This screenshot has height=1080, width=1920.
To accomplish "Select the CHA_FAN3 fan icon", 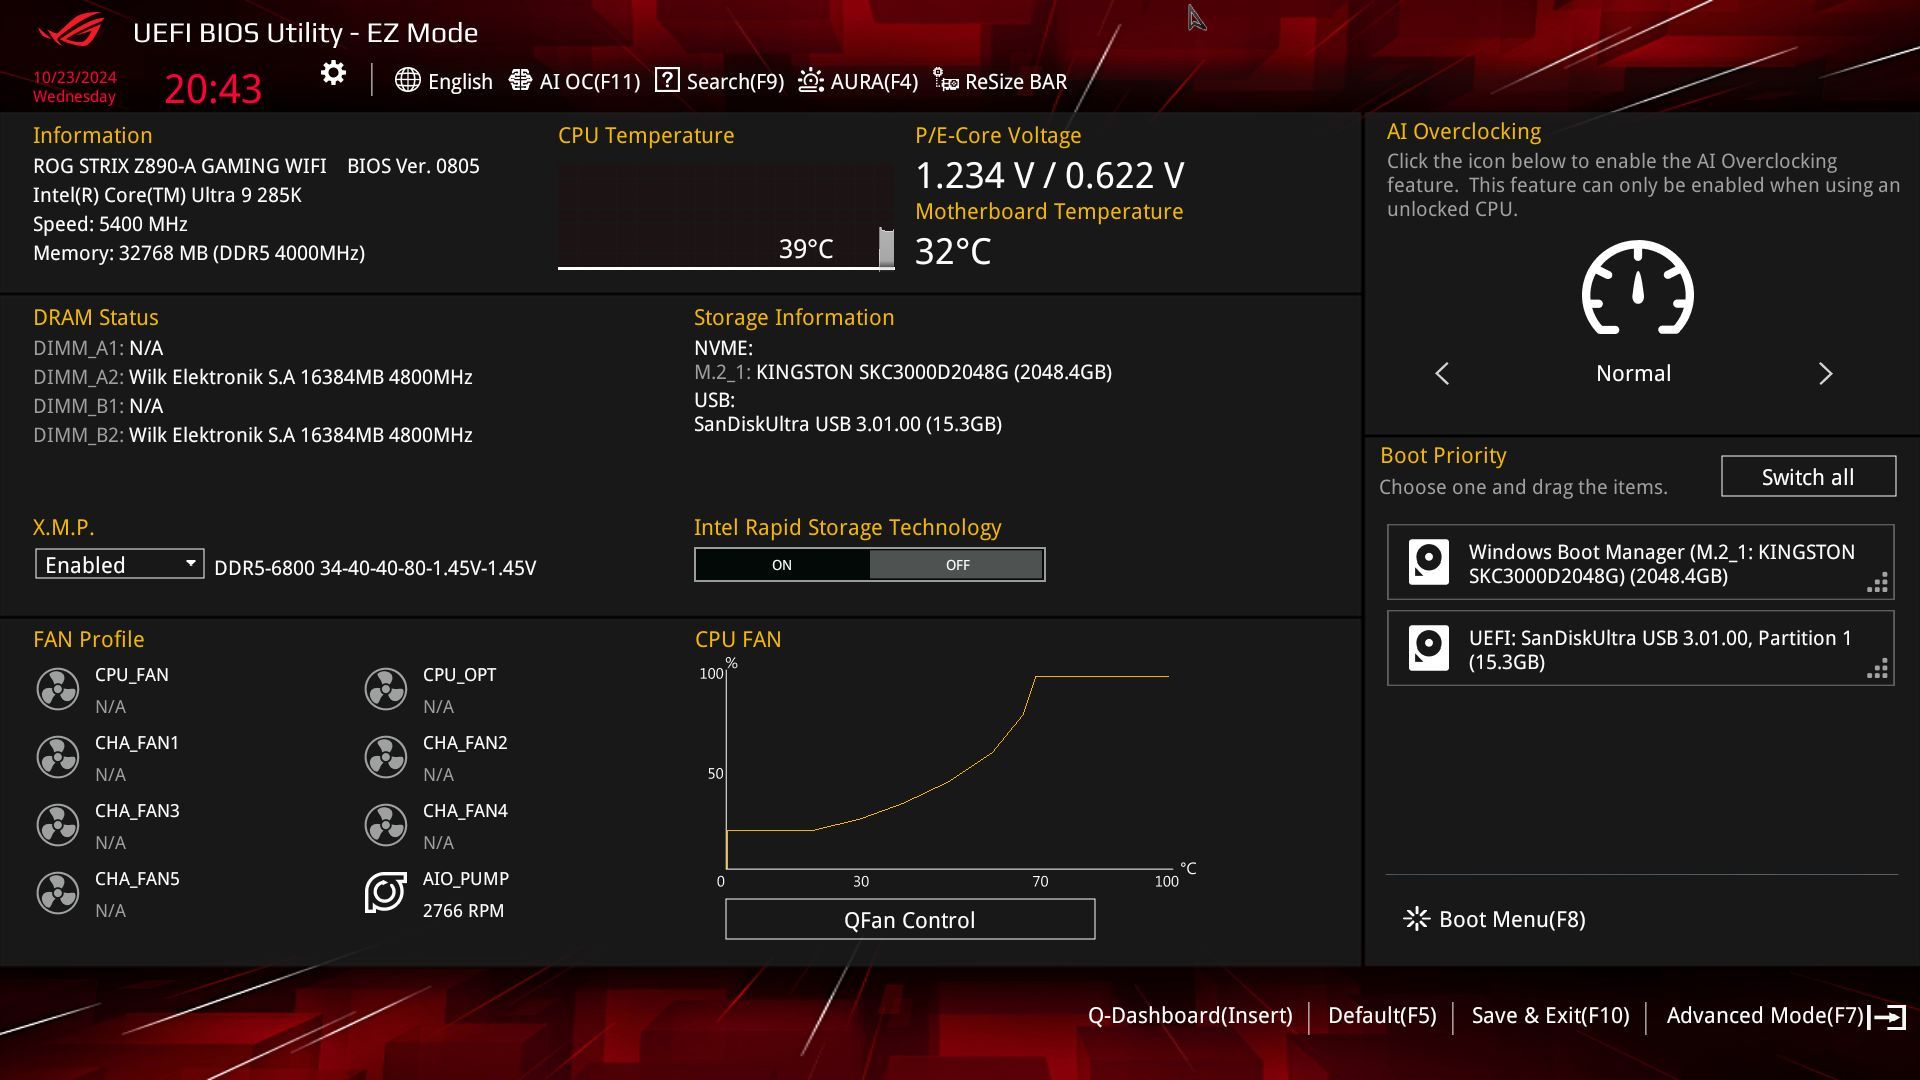I will coord(58,825).
